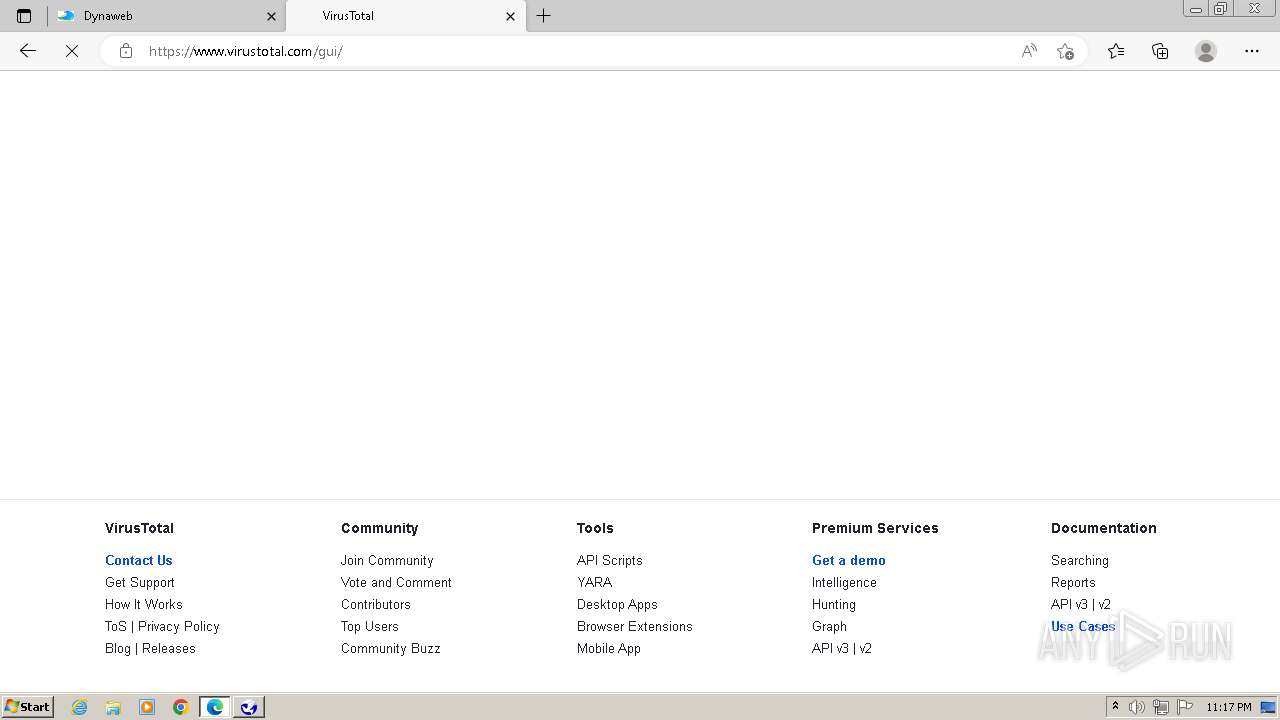Click Join Community link
The image size is (1280, 720).
tap(387, 560)
